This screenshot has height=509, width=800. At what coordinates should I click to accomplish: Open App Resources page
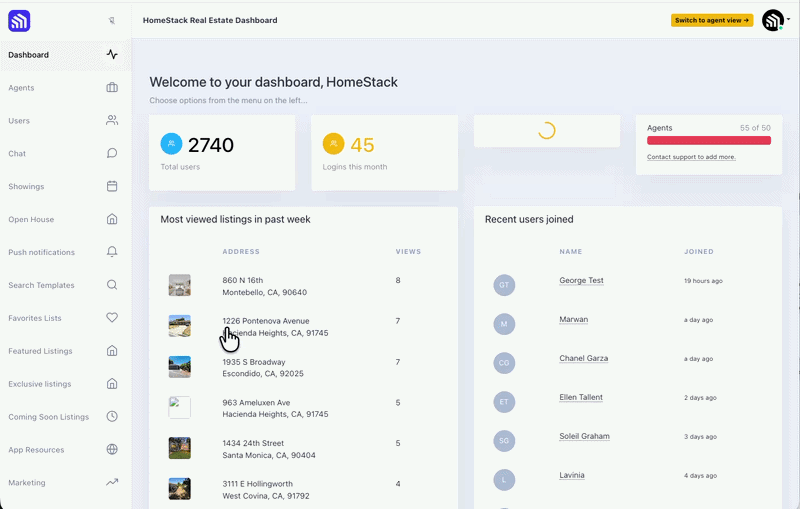pos(65,449)
